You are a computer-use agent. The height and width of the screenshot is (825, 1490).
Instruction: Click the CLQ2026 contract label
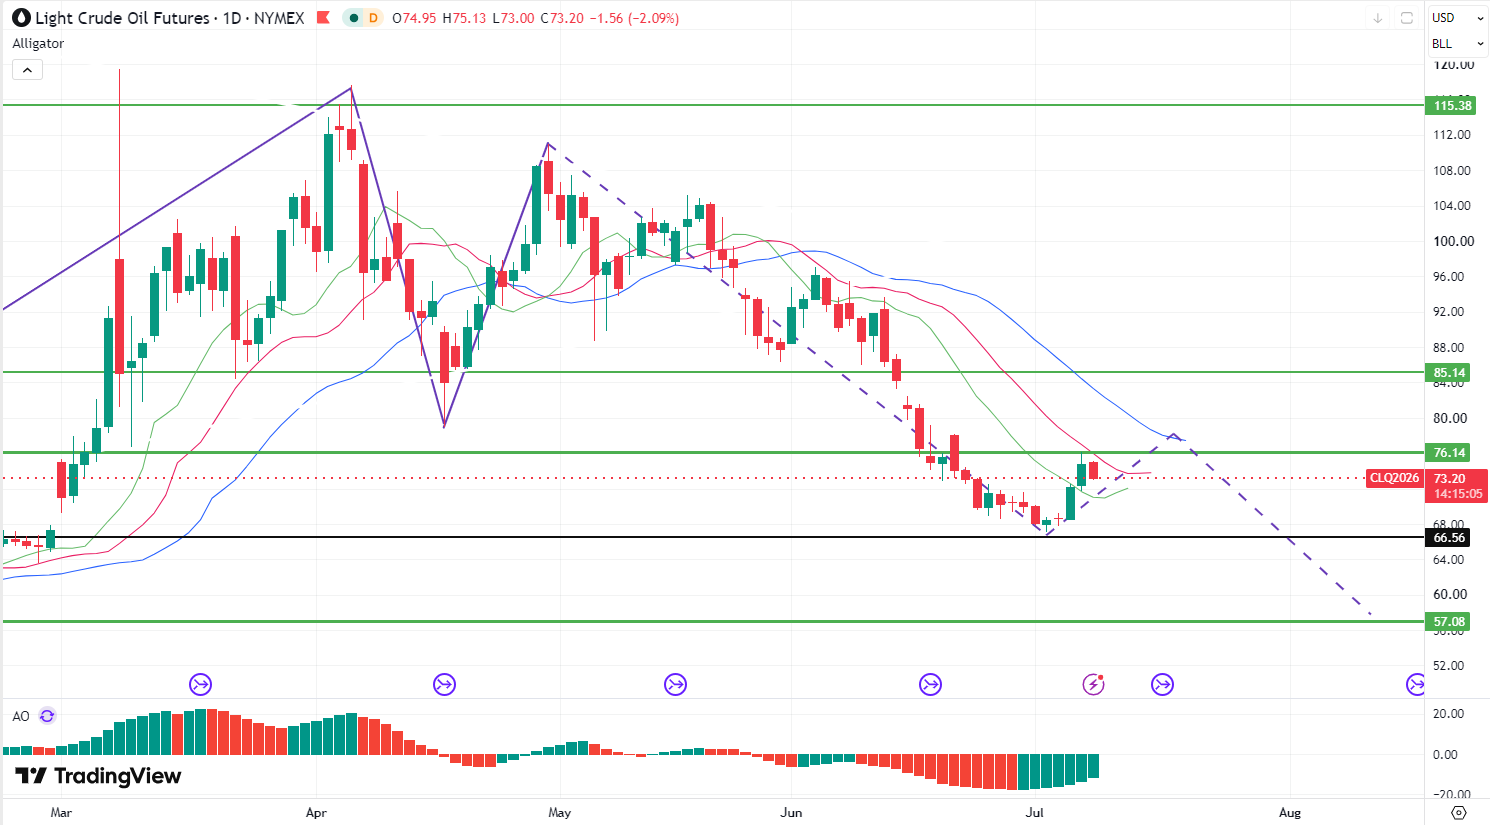coord(1394,478)
